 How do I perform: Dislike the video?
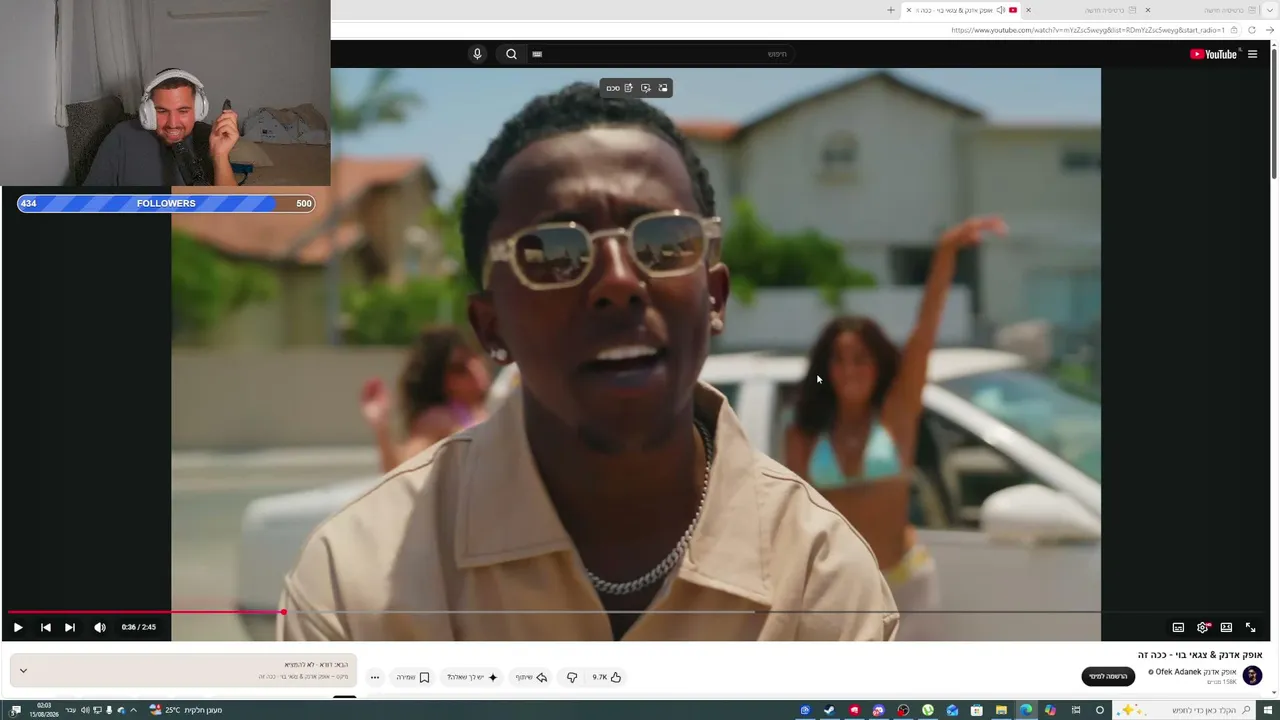coord(572,677)
